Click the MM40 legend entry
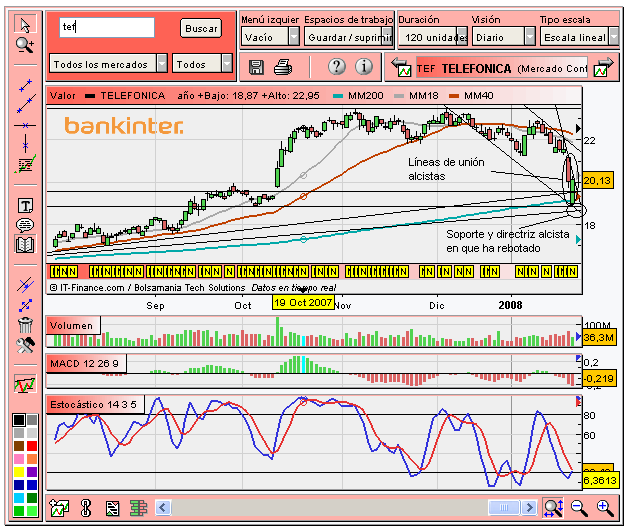 point(471,95)
